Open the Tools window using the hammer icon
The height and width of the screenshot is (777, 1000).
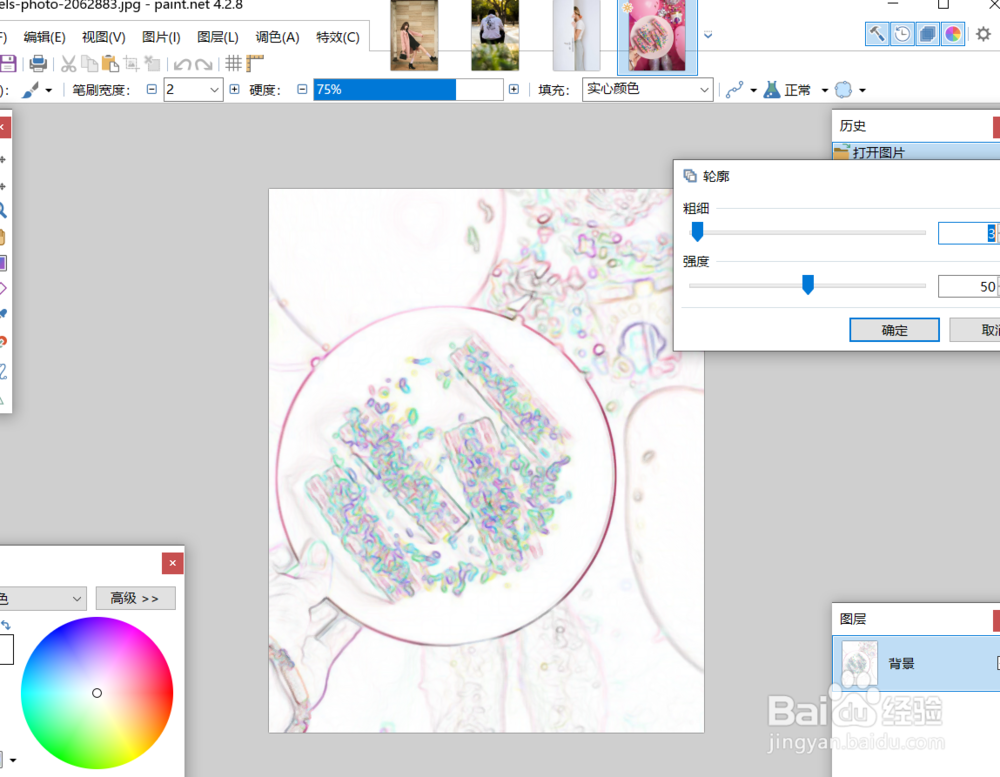click(x=876, y=33)
